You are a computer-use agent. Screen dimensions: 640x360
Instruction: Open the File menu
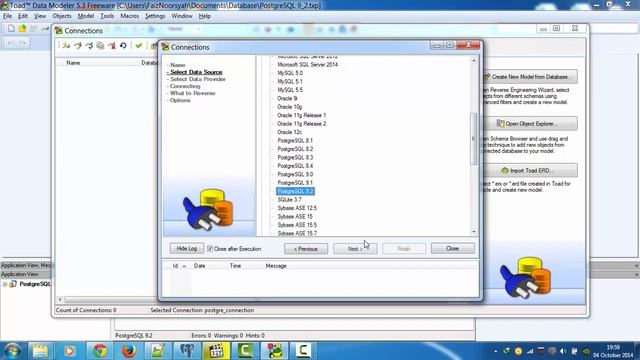[x=7, y=16]
